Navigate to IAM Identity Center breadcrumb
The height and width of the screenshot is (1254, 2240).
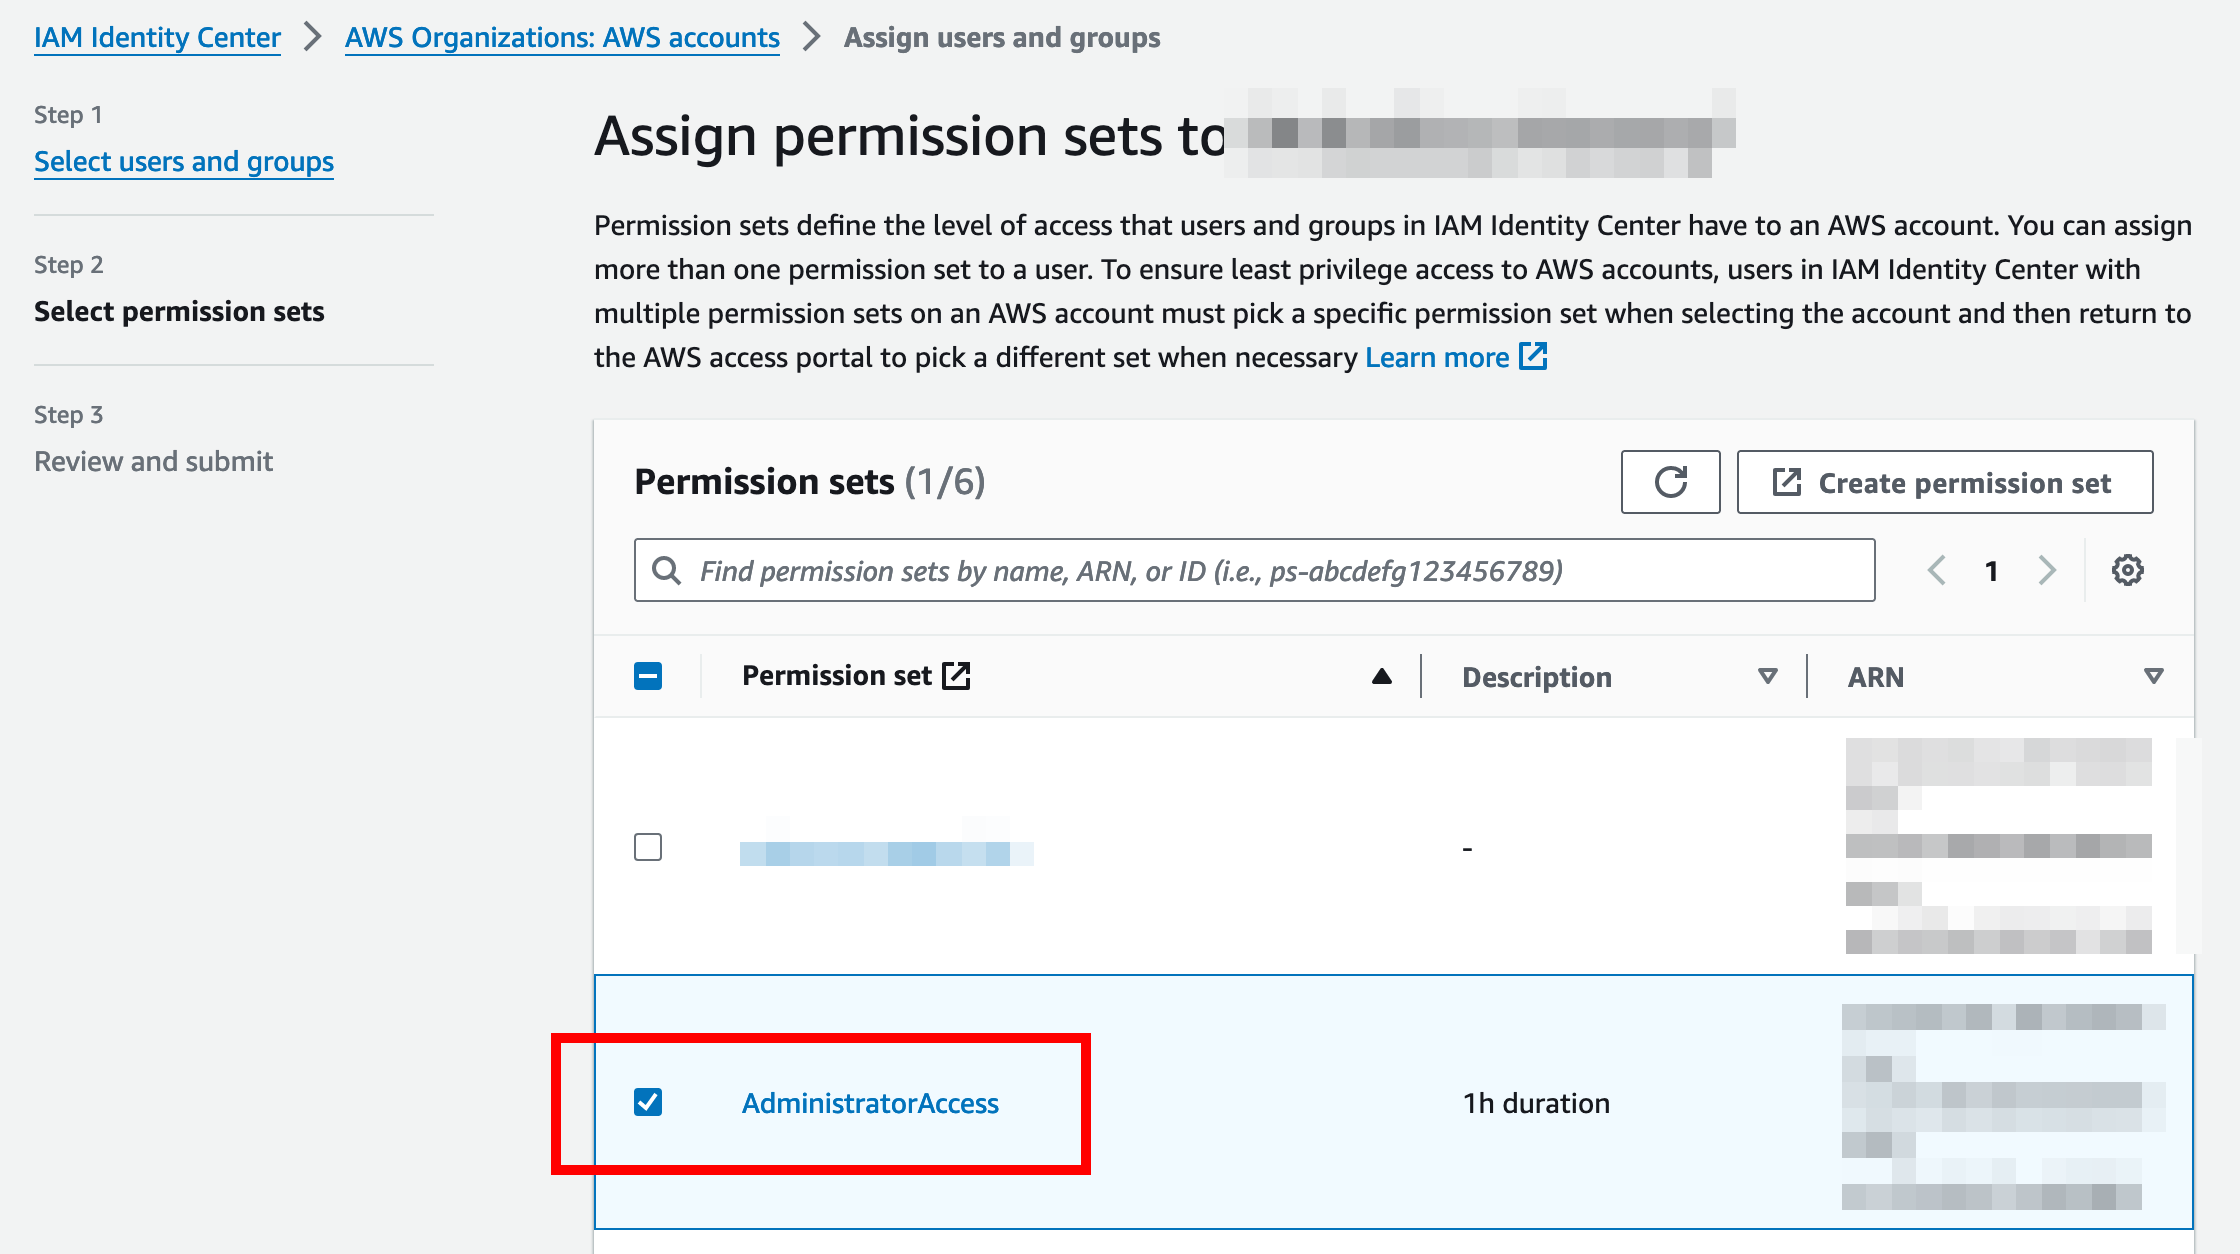click(157, 37)
